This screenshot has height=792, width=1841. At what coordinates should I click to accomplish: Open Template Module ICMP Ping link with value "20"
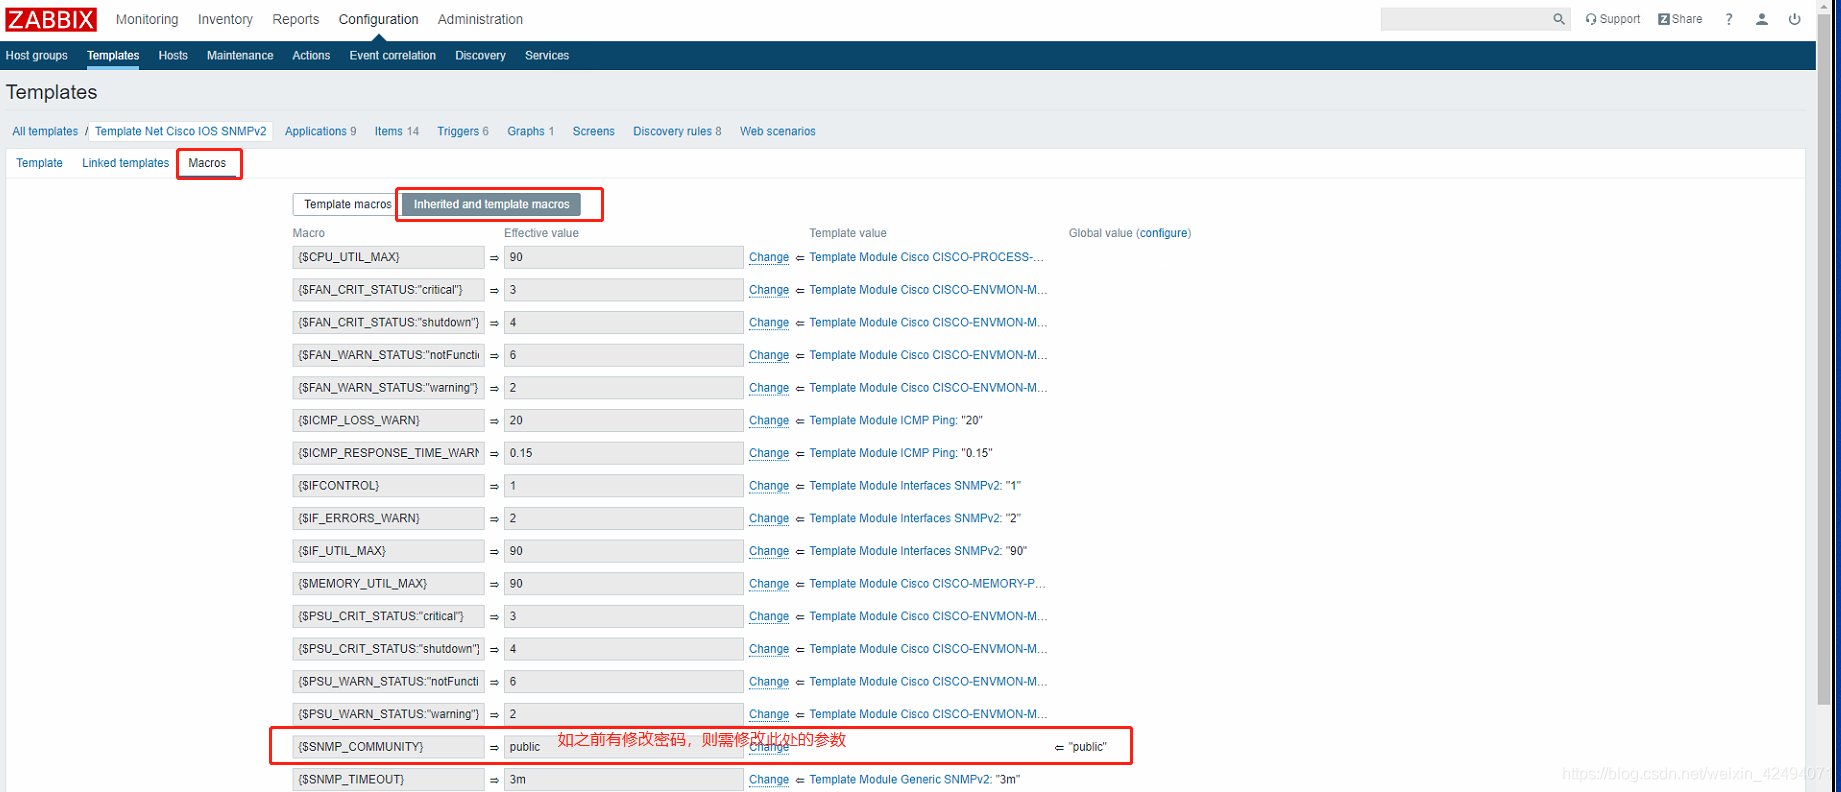pyautogui.click(x=883, y=420)
